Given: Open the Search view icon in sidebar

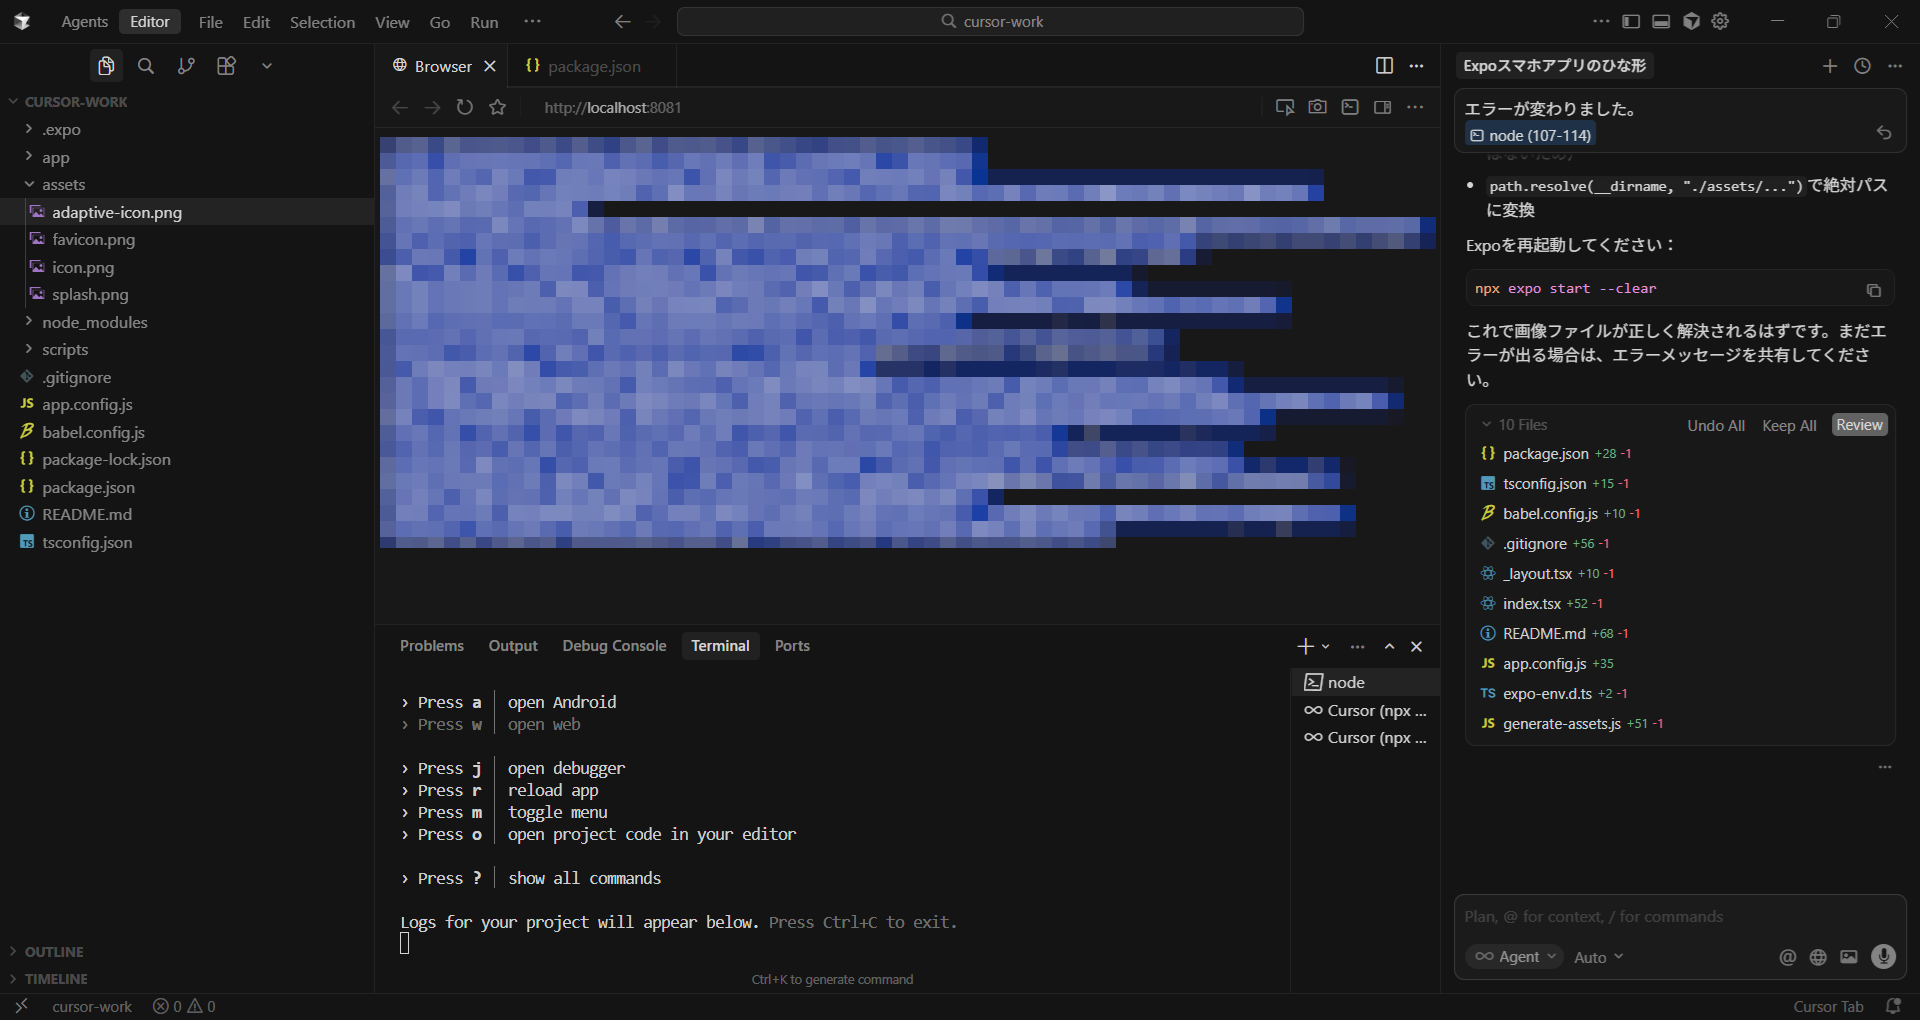Looking at the screenshot, I should point(146,66).
